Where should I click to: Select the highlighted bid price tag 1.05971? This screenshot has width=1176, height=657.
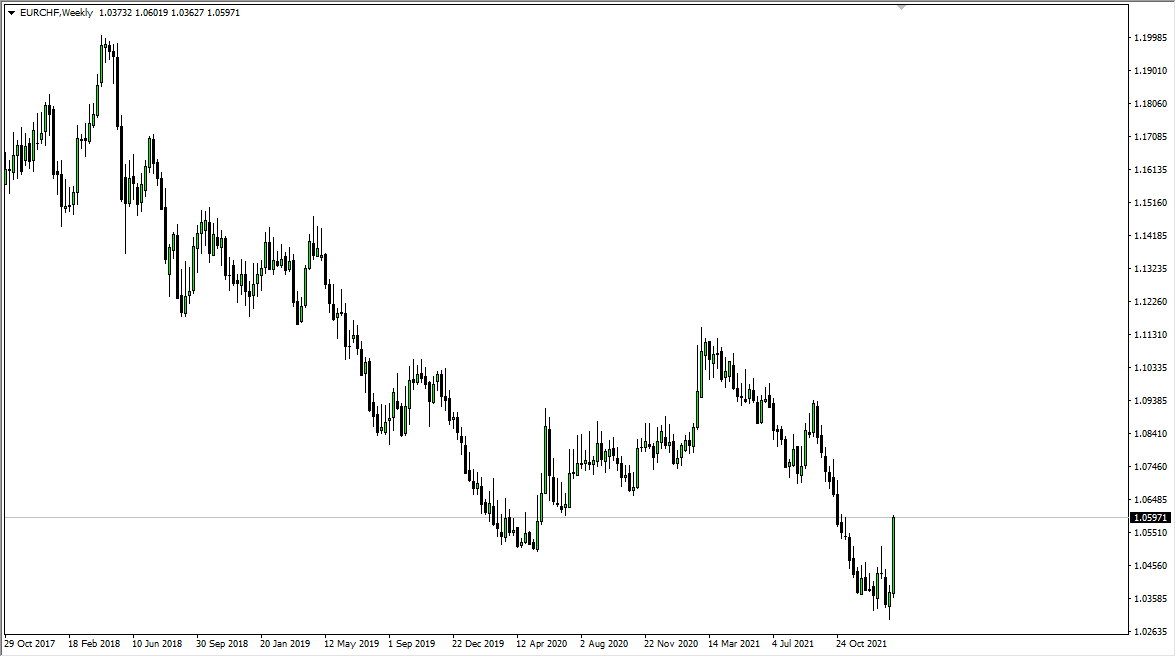(x=1148, y=515)
